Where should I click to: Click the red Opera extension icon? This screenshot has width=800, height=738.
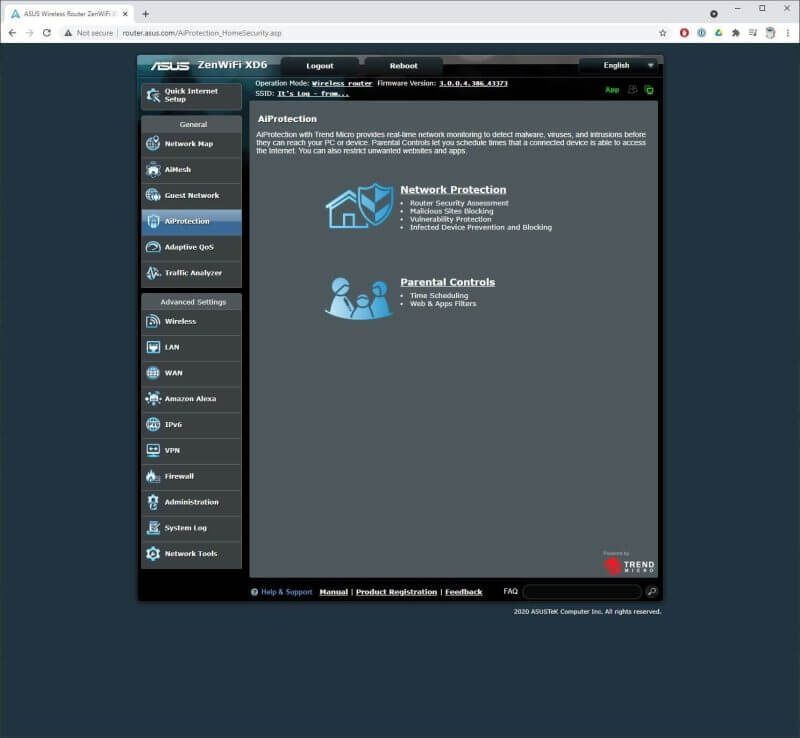coord(684,33)
